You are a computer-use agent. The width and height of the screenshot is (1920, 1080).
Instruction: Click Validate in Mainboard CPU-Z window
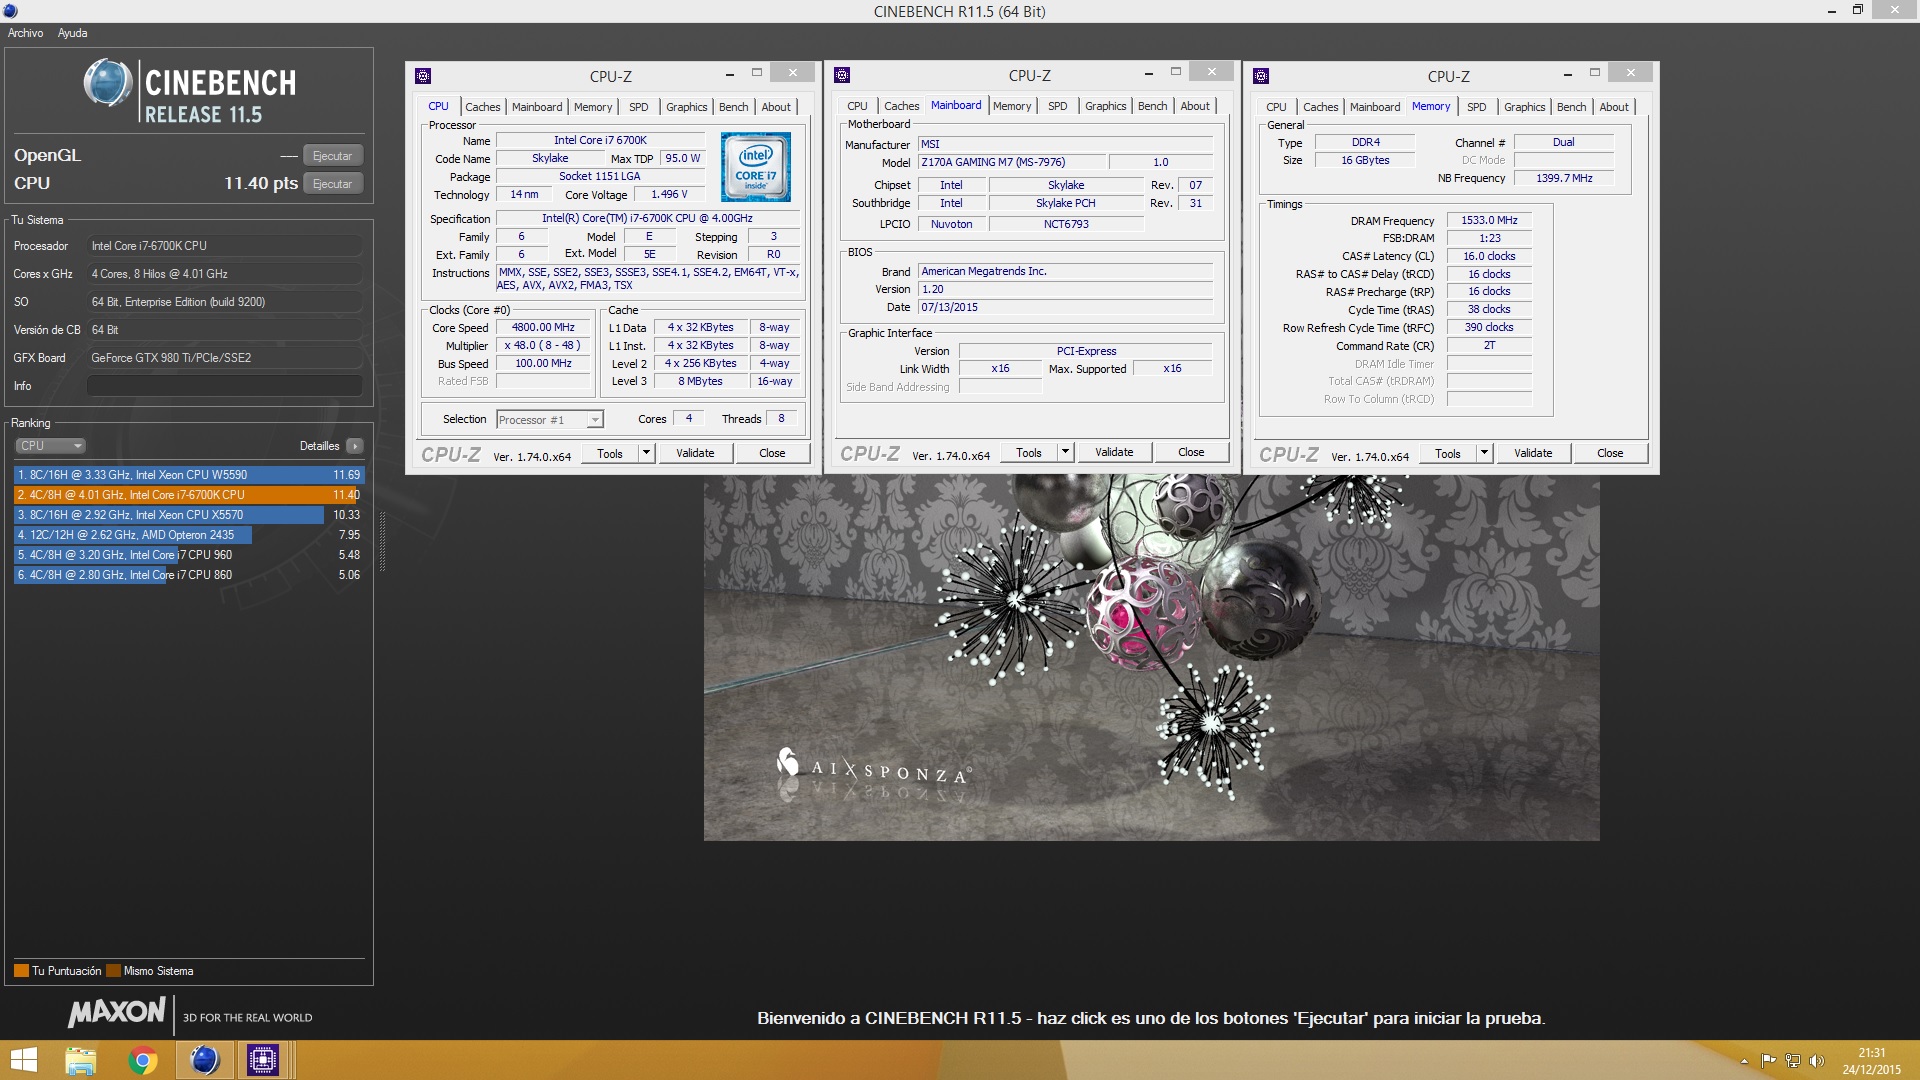[1114, 453]
